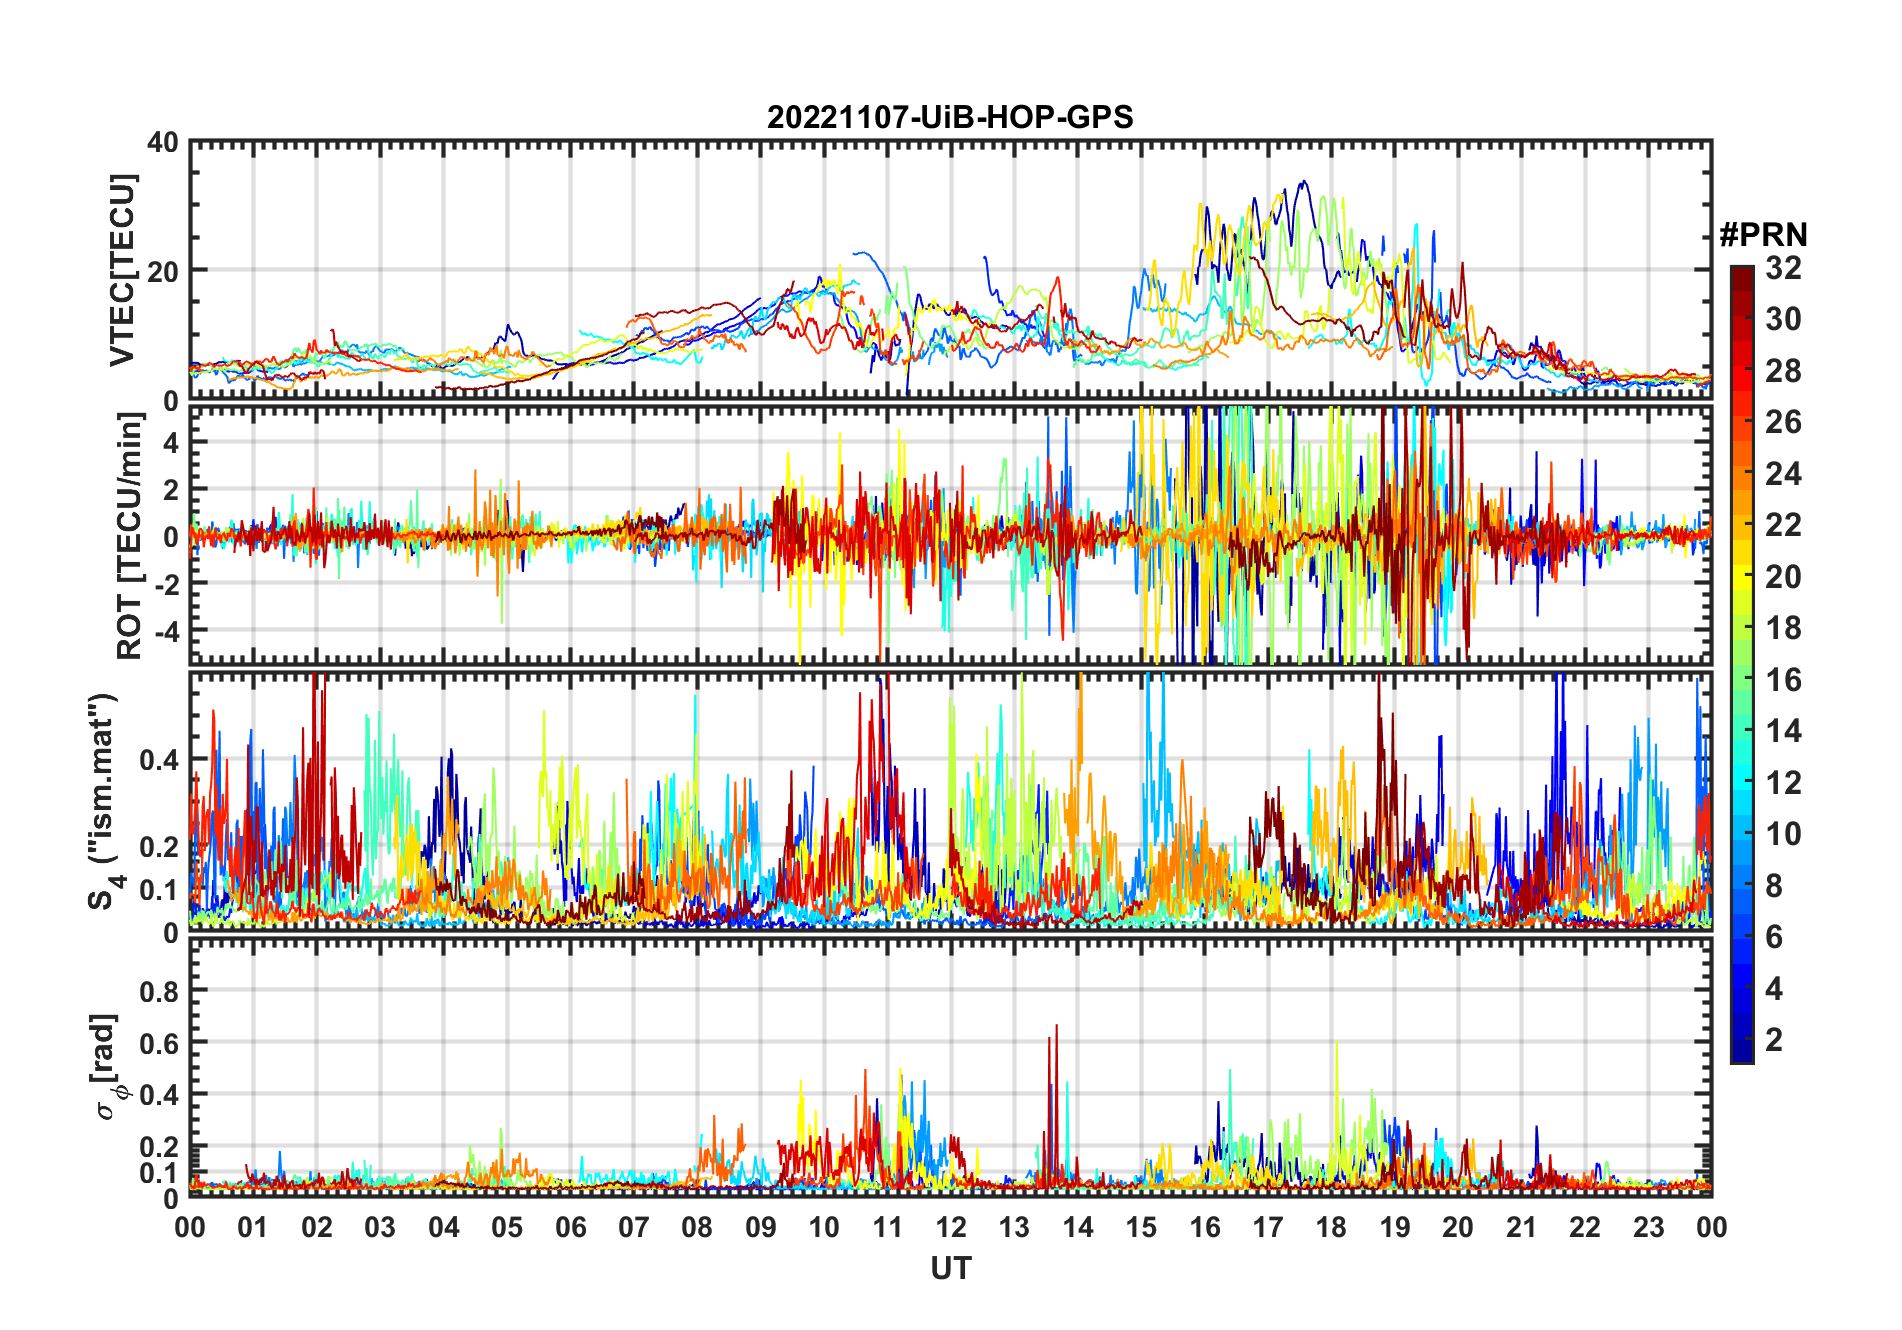Click the S4 ("ism.mat") y-axis label
Viewport: 1902px width, 1330px height.
click(x=104, y=801)
